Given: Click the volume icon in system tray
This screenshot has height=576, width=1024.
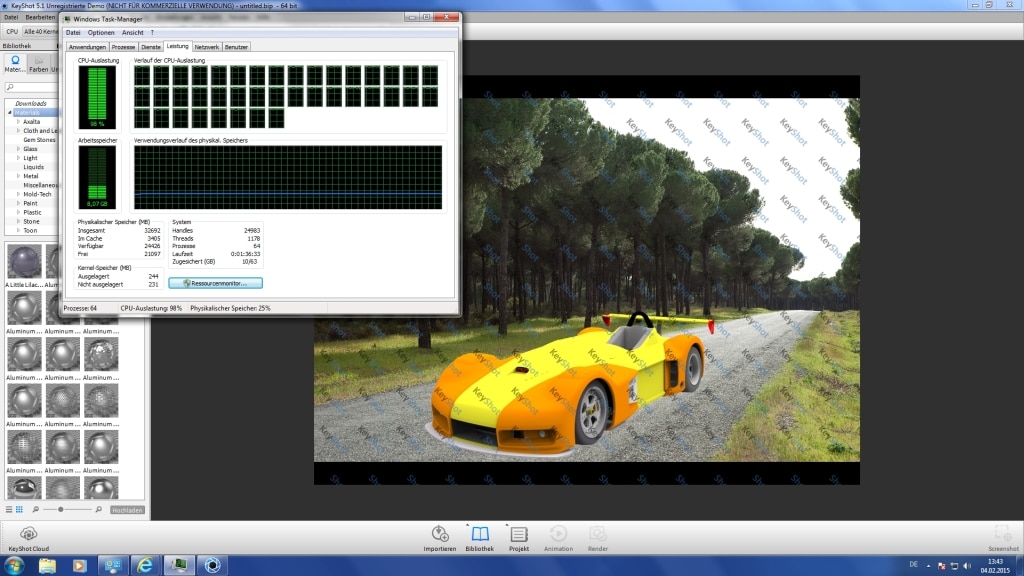Looking at the screenshot, I should coord(967,566).
